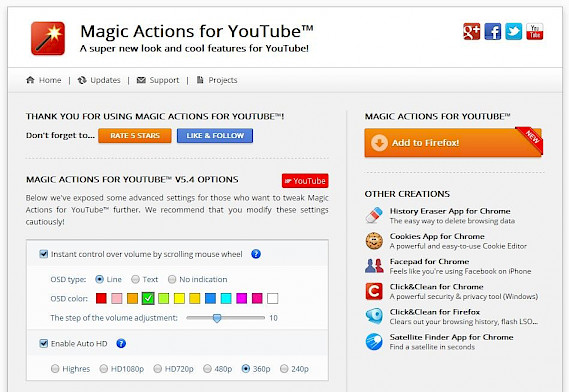569x392 pixels.
Task: Choose blue OSD color swatch
Action: pos(210,298)
